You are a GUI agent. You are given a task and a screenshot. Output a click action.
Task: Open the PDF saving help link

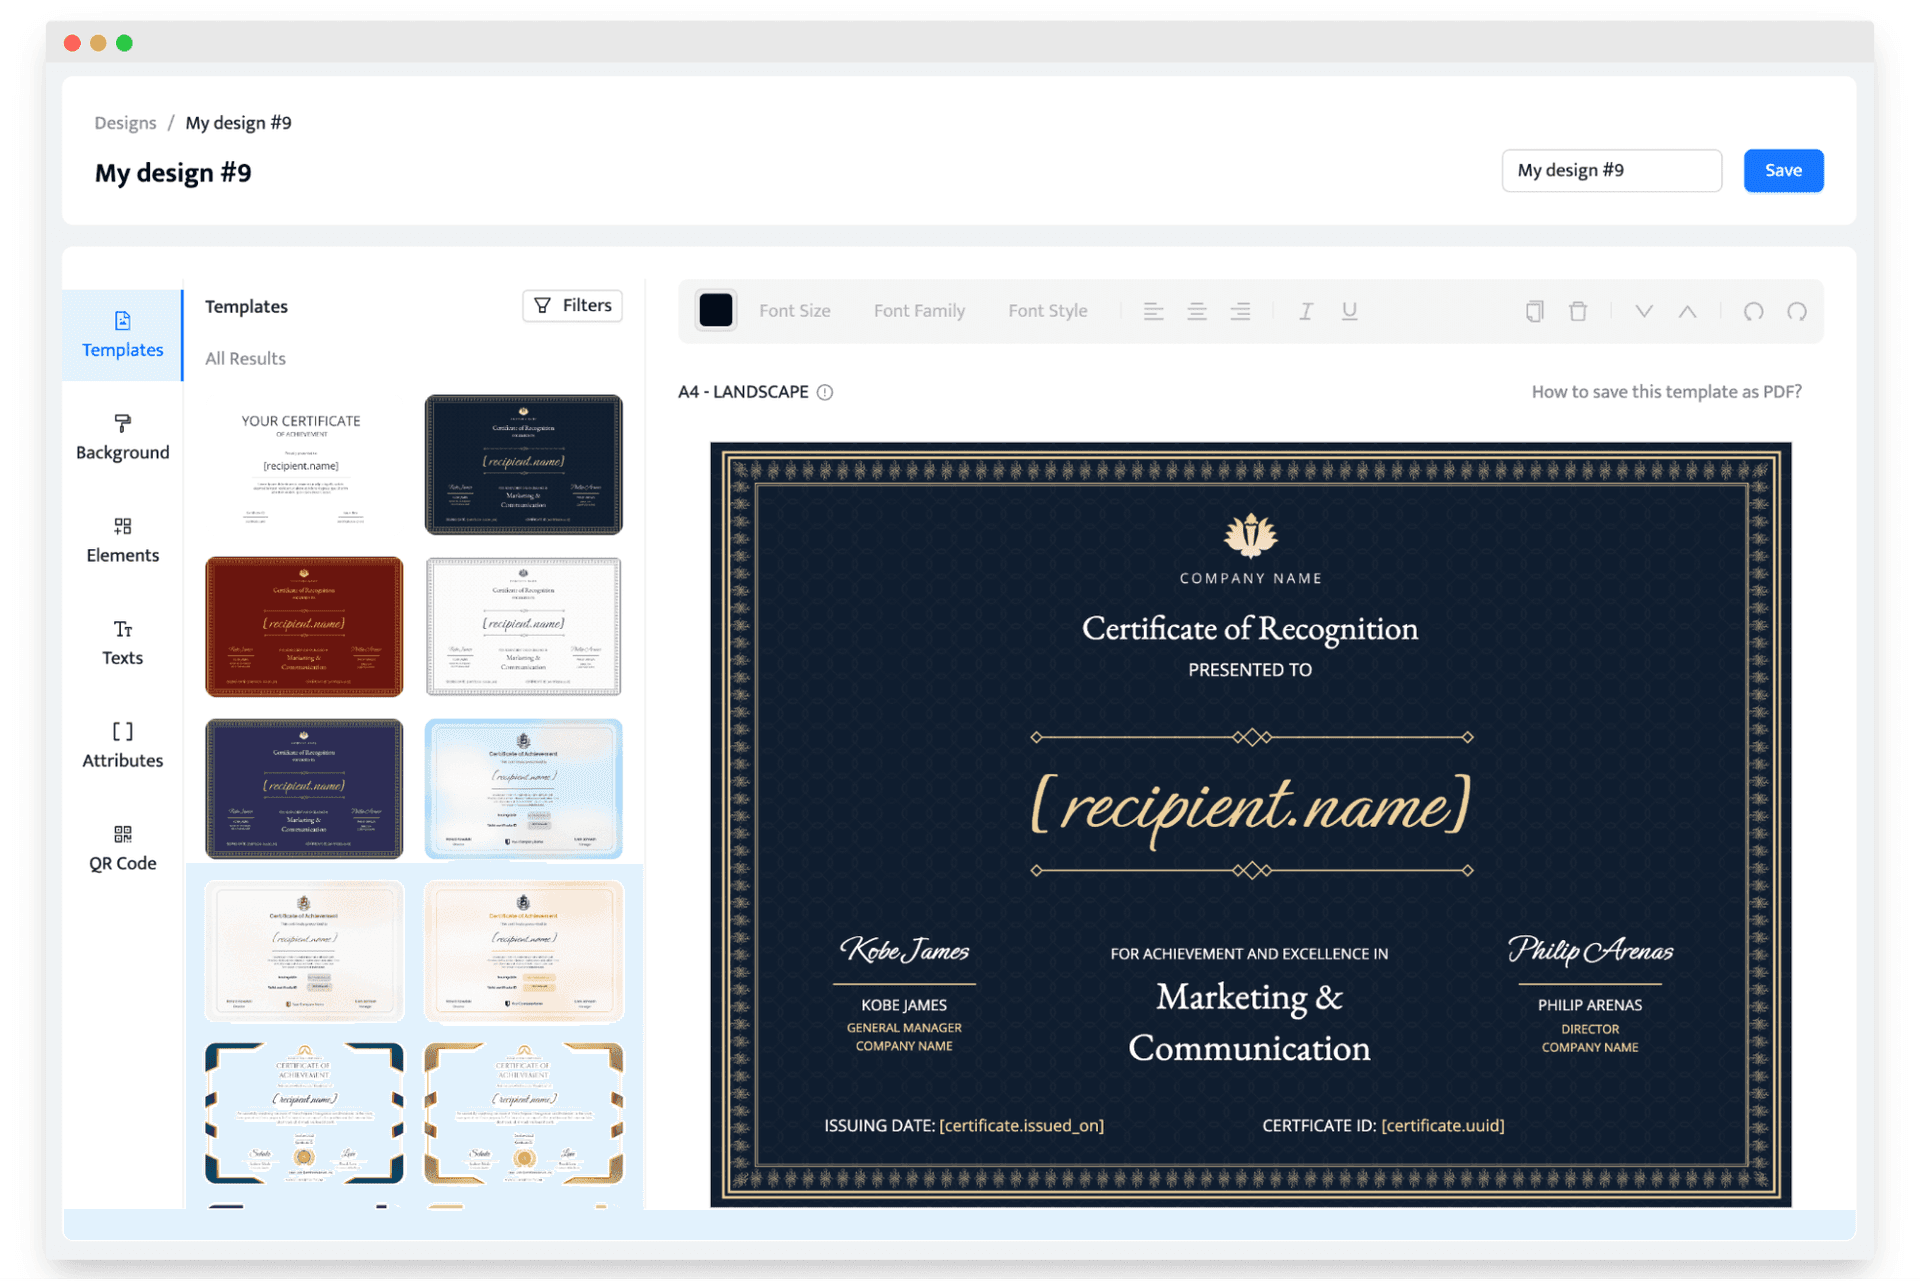pyautogui.click(x=1666, y=392)
